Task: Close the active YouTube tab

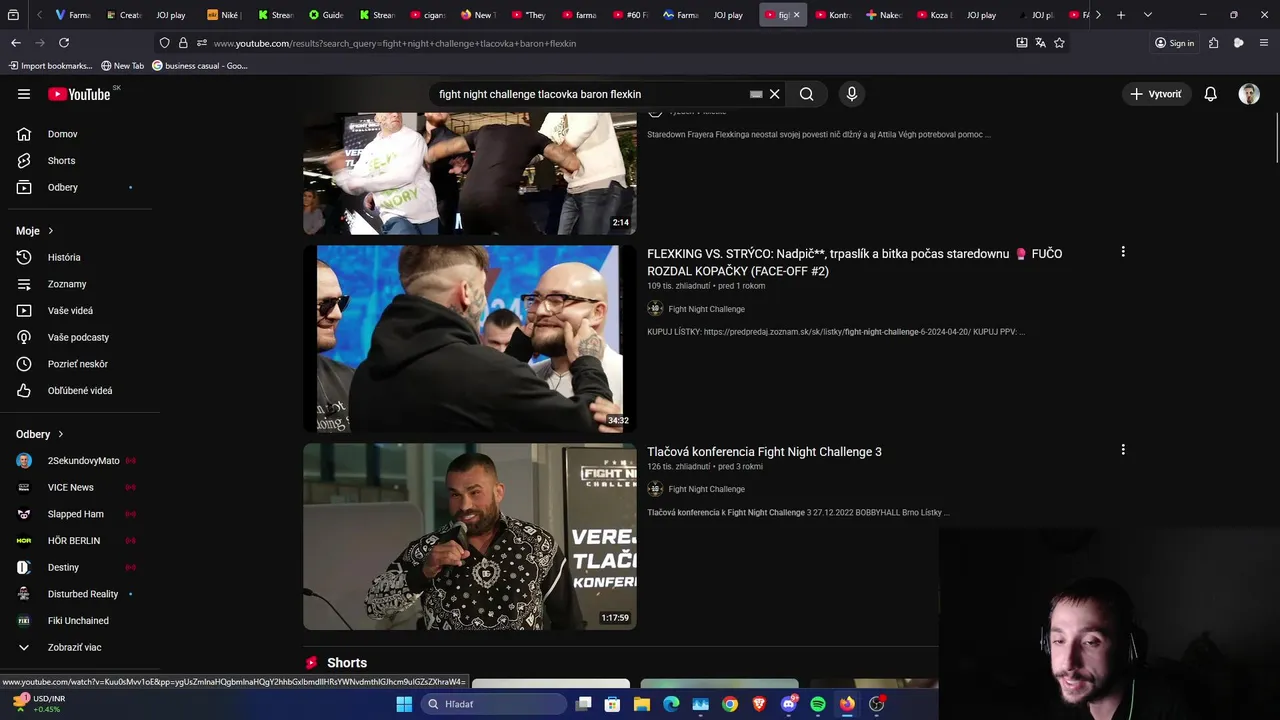Action: click(x=796, y=15)
